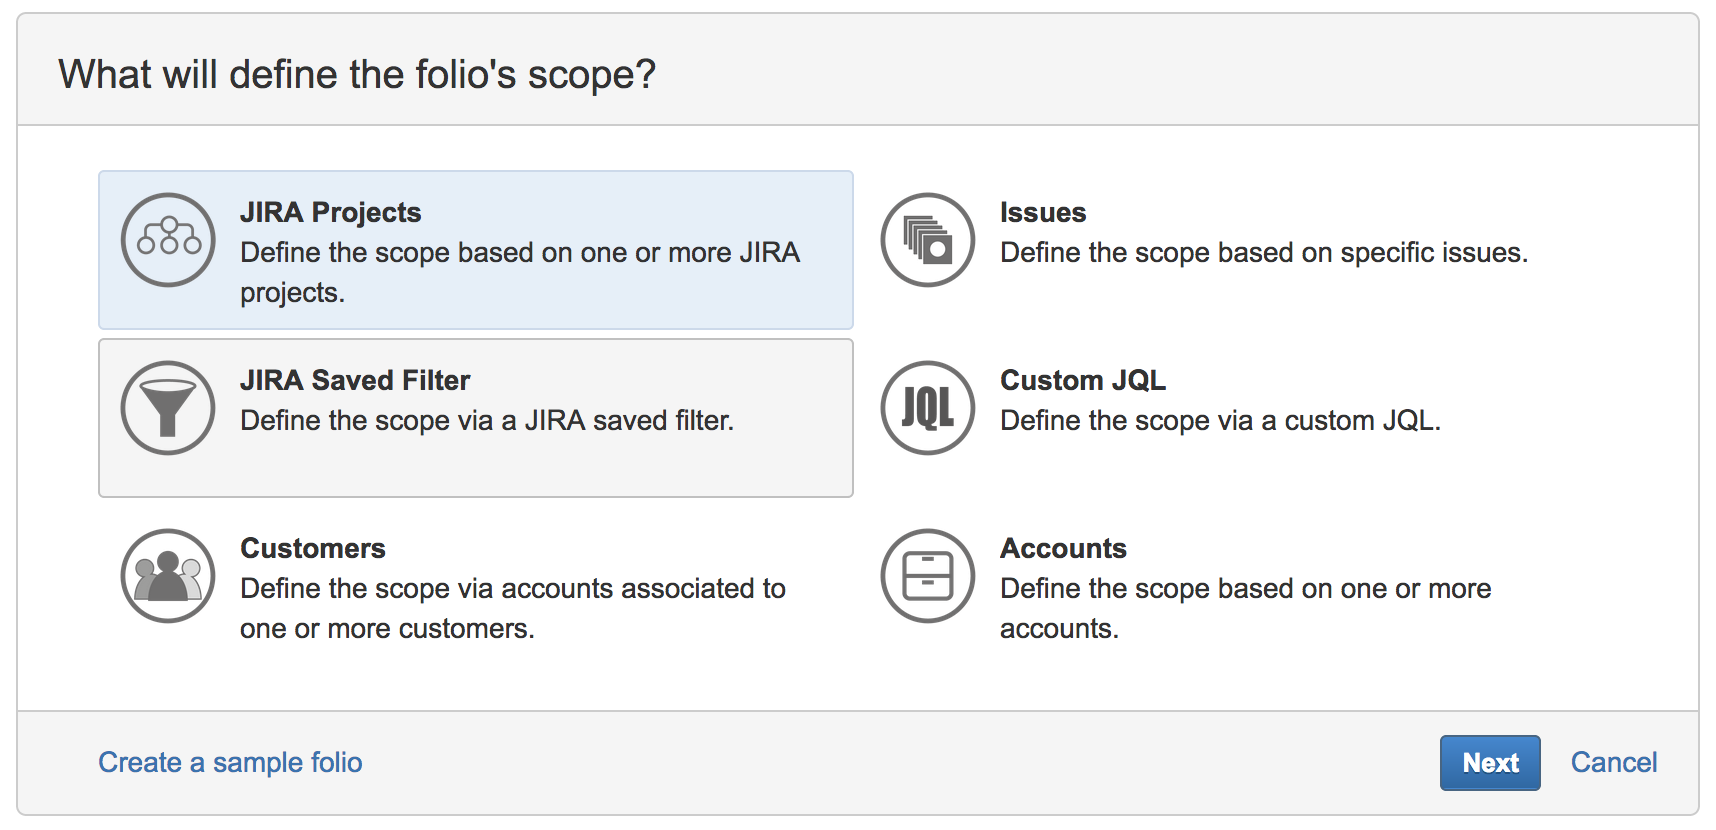The image size is (1716, 830).
Task: Click the Customers description about associated accounts
Action: 512,608
